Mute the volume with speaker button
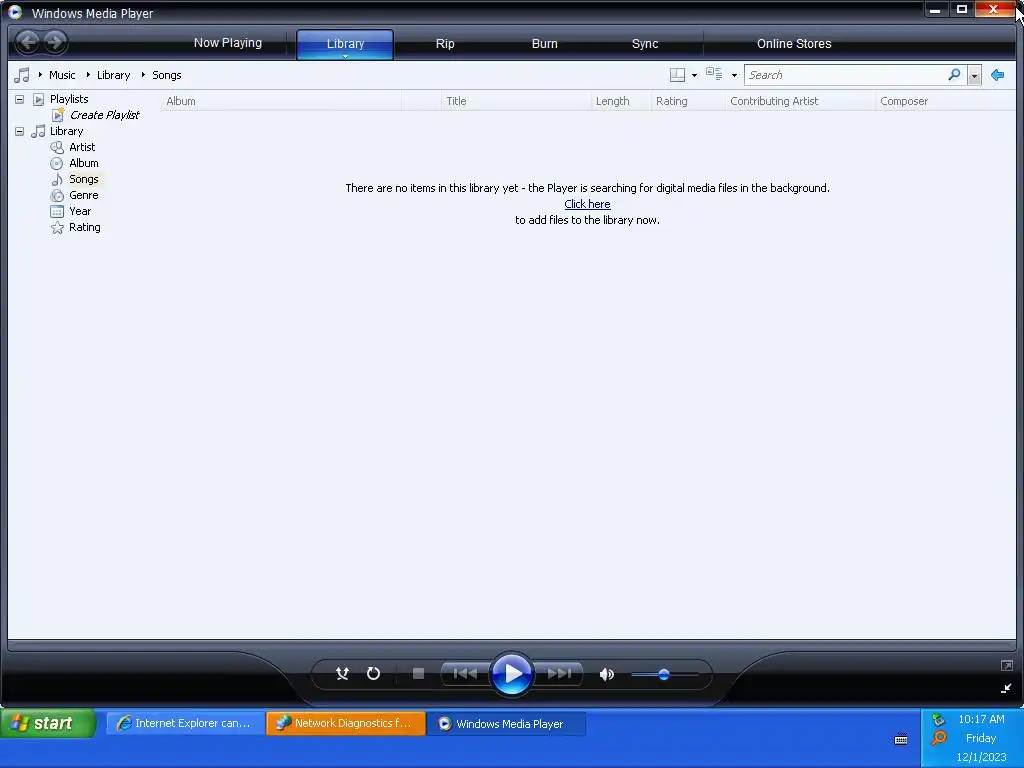This screenshot has width=1024, height=768. [x=607, y=674]
